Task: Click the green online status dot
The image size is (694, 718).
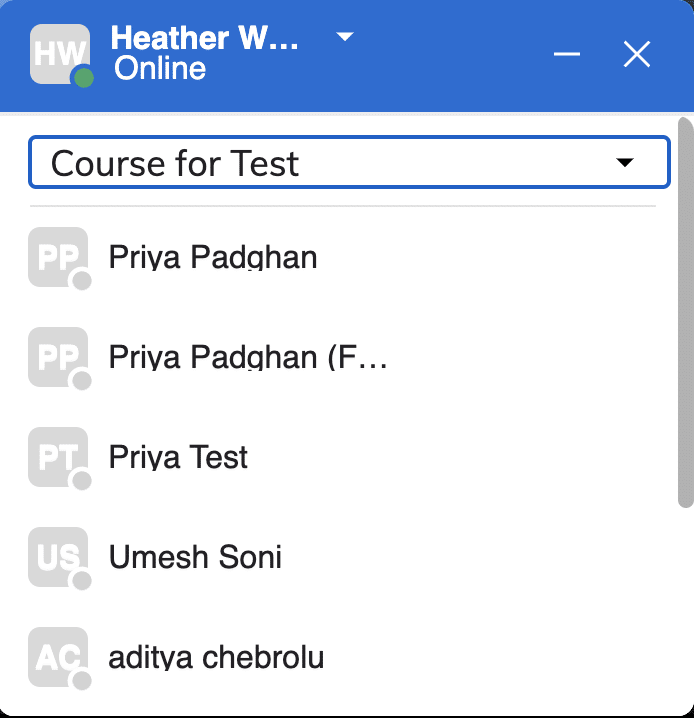Action: click(x=84, y=78)
